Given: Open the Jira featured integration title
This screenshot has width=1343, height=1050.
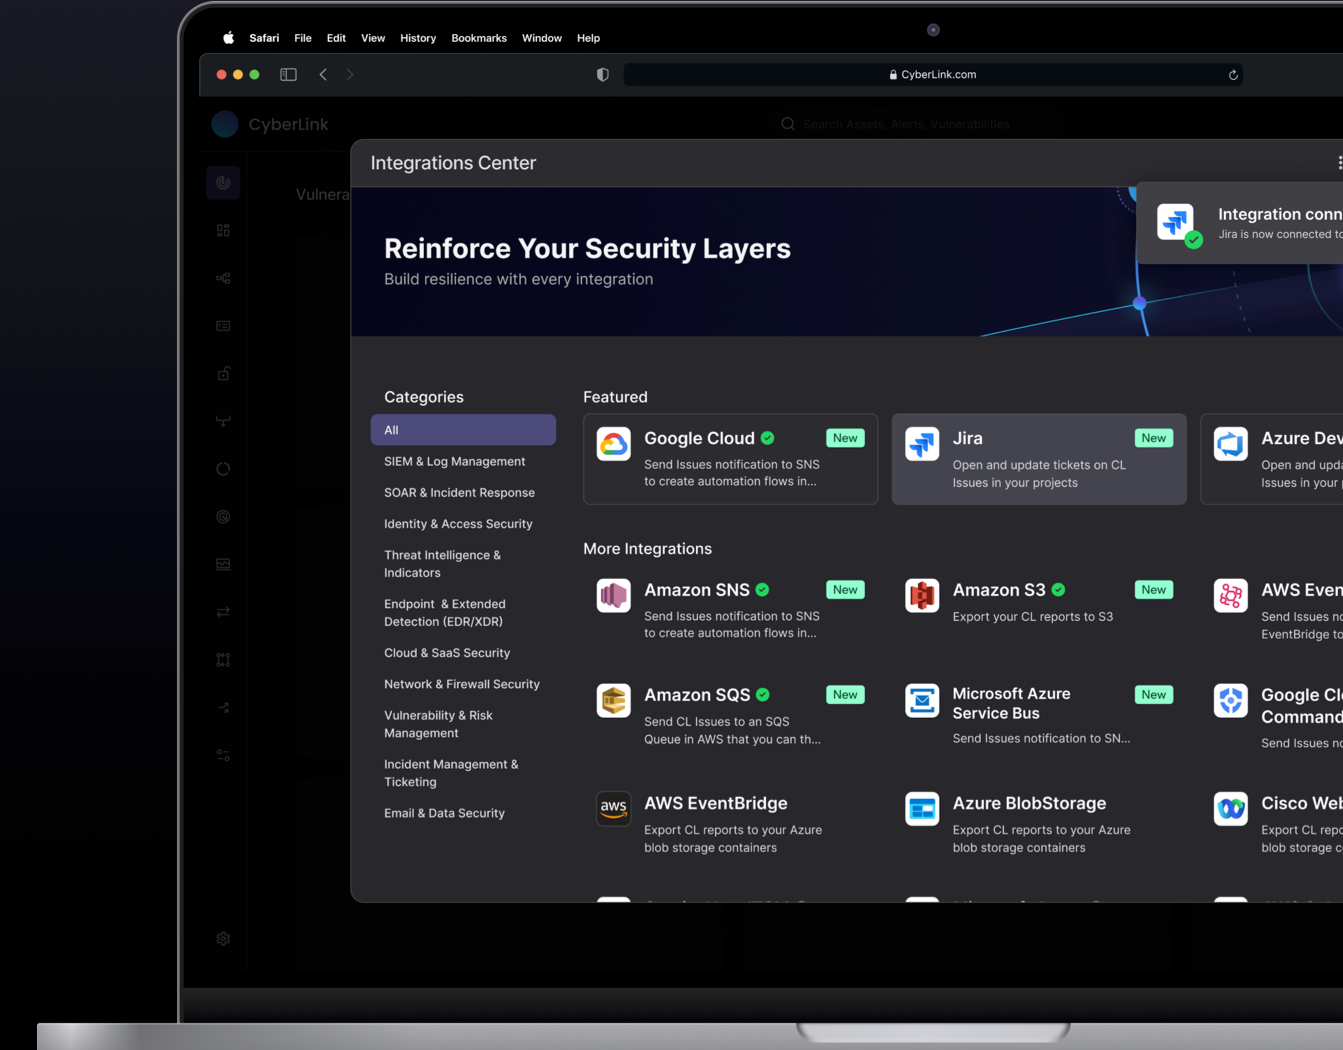Looking at the screenshot, I should tap(967, 438).
